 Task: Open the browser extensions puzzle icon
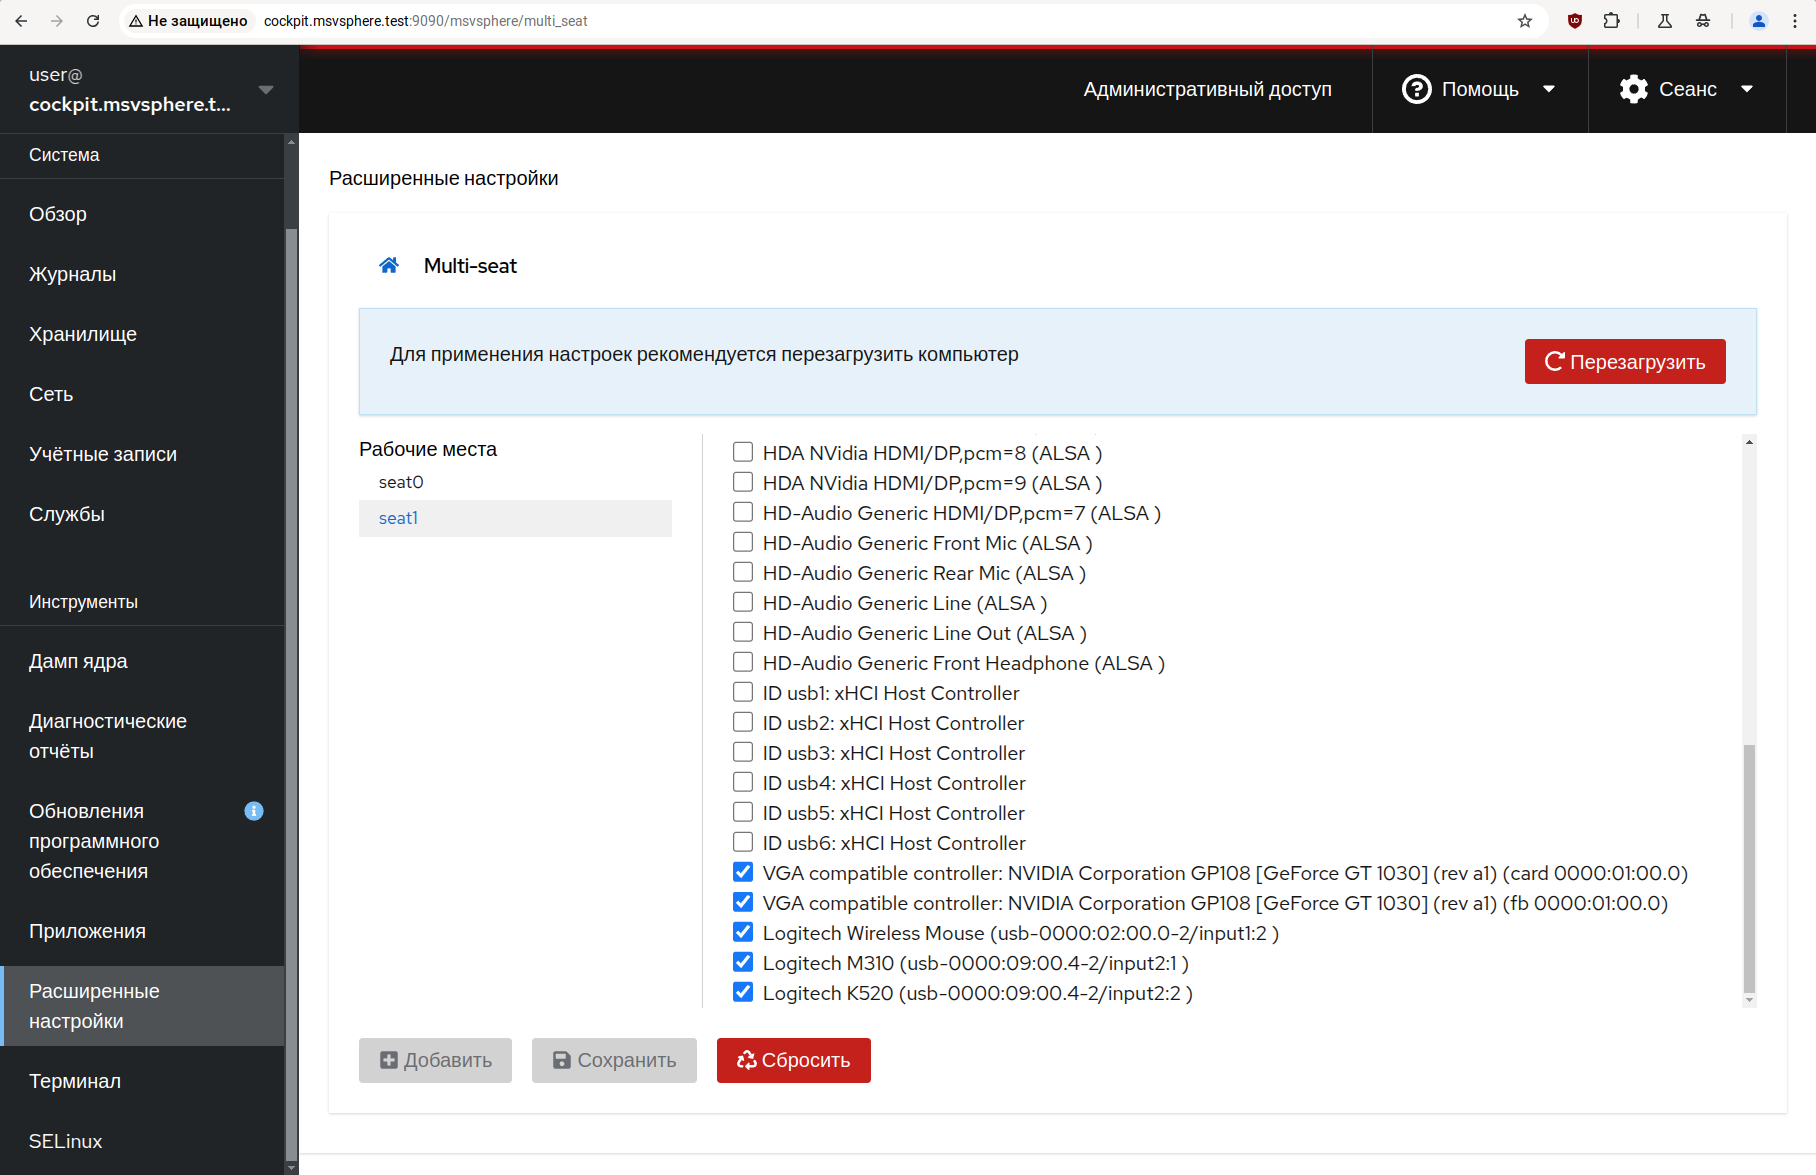[1611, 21]
